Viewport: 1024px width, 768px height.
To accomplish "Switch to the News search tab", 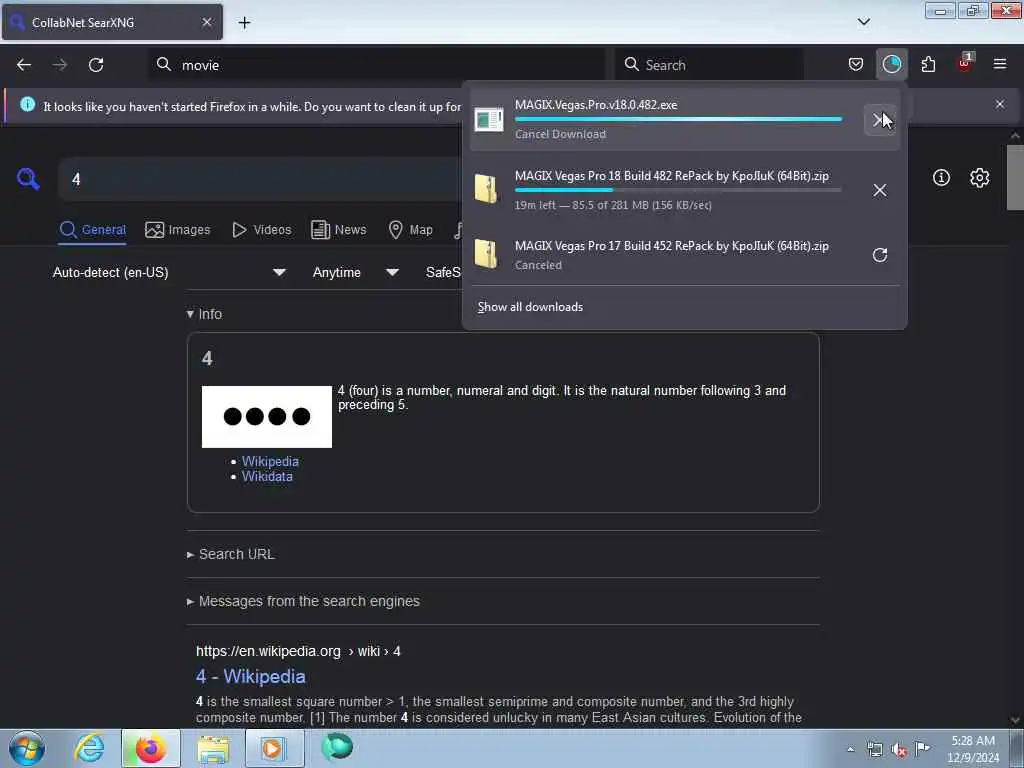I will [338, 230].
